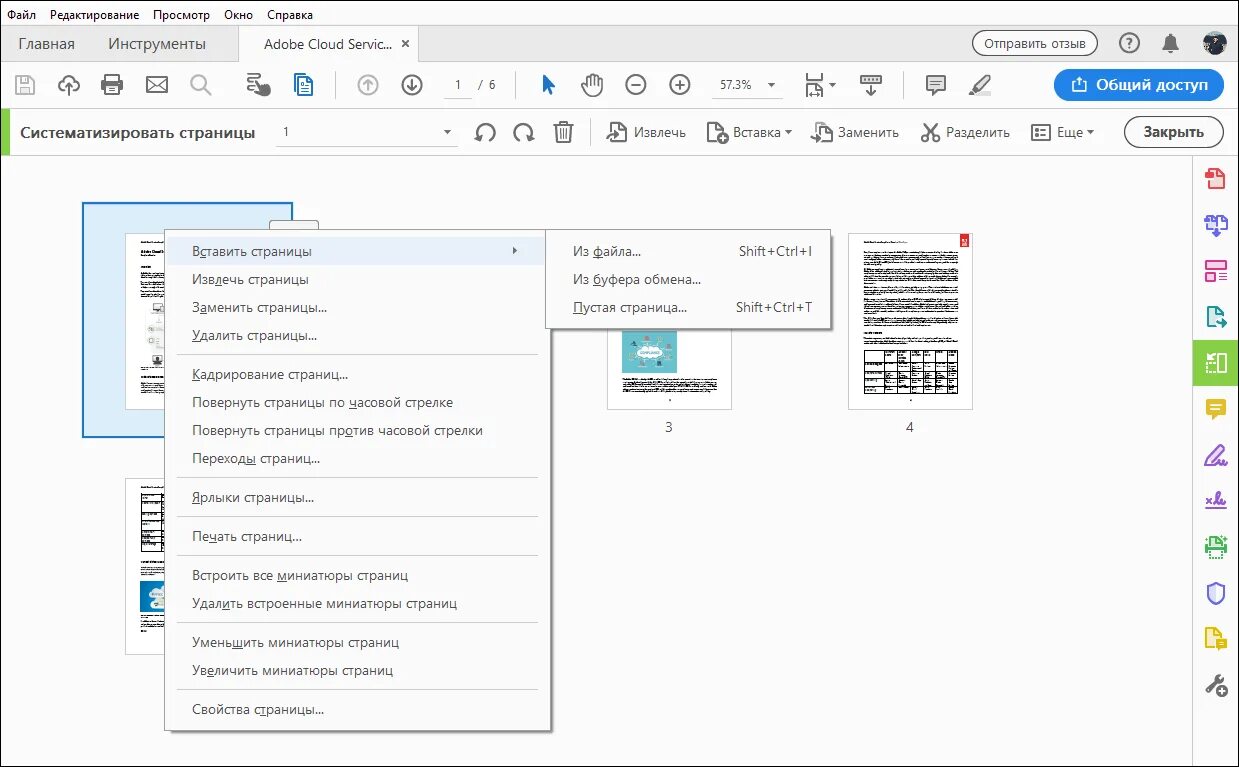Image resolution: width=1239 pixels, height=767 pixels.
Task: Choose Пустая страница... option
Action: pyautogui.click(x=688, y=307)
